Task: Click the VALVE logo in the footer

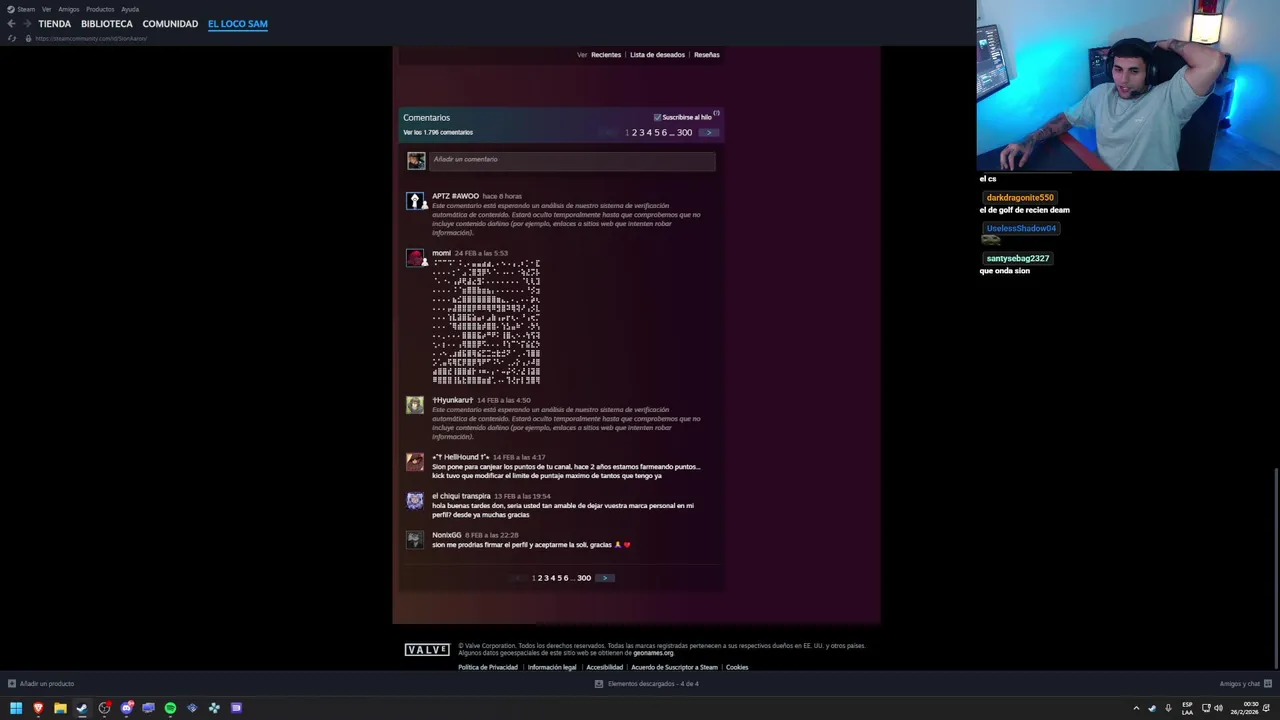Action: [x=427, y=650]
